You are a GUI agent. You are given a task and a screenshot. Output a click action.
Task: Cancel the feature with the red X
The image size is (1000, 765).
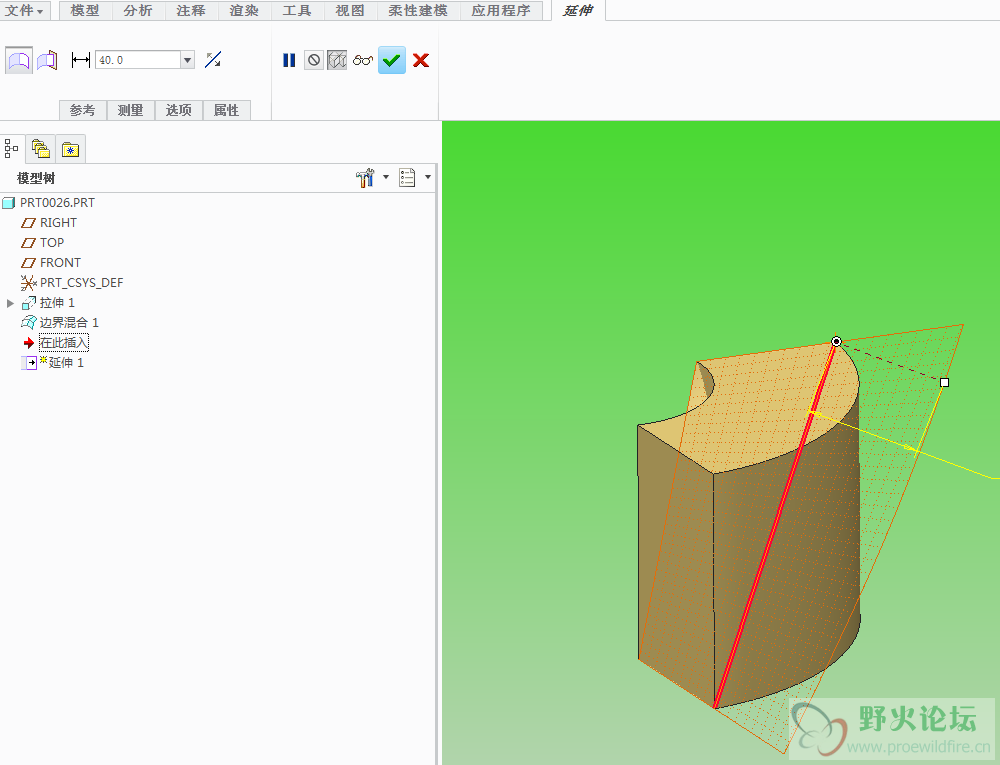(x=421, y=60)
